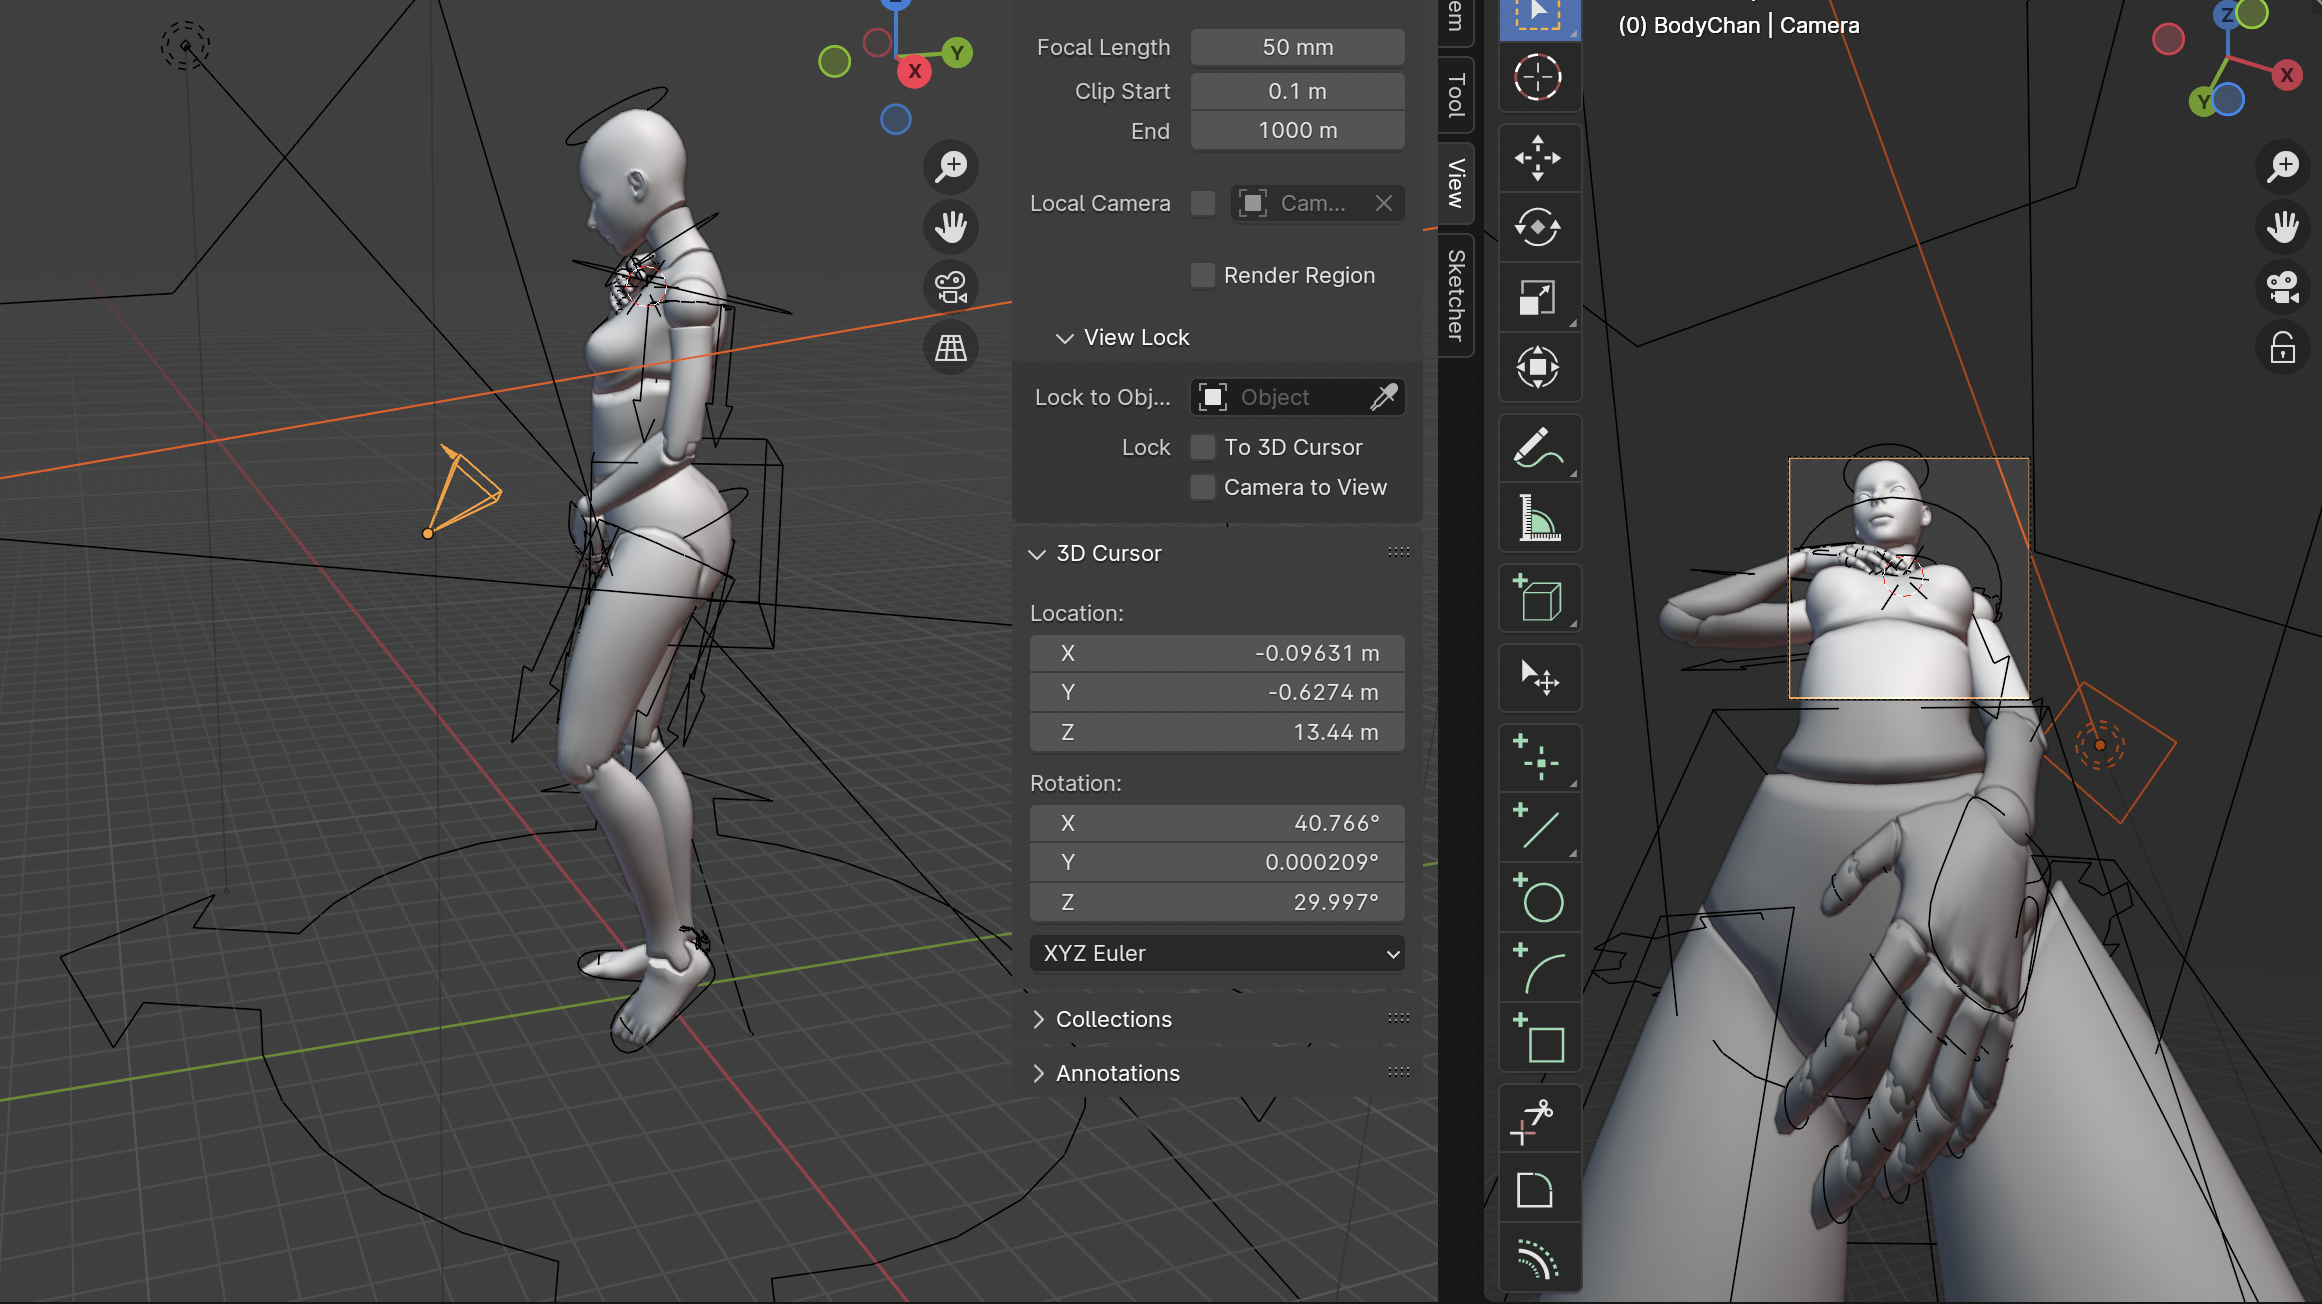Toggle the camera lock padlock icon
2322x1304 pixels.
(2283, 348)
